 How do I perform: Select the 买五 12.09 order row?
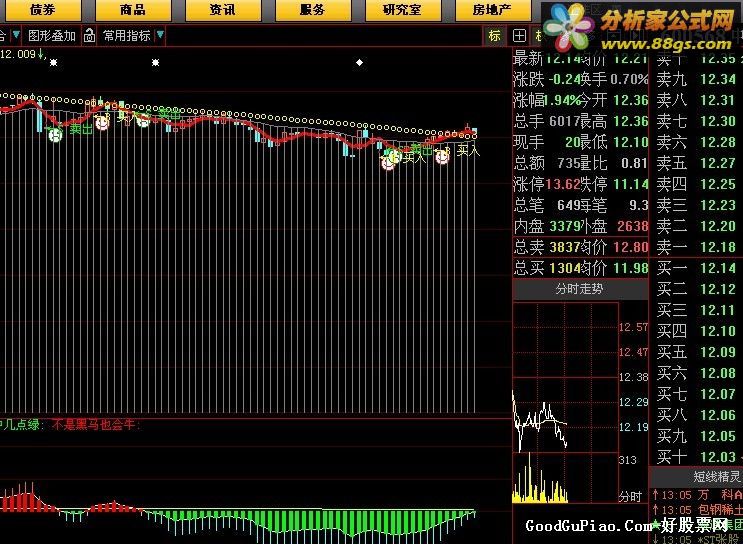pos(697,352)
